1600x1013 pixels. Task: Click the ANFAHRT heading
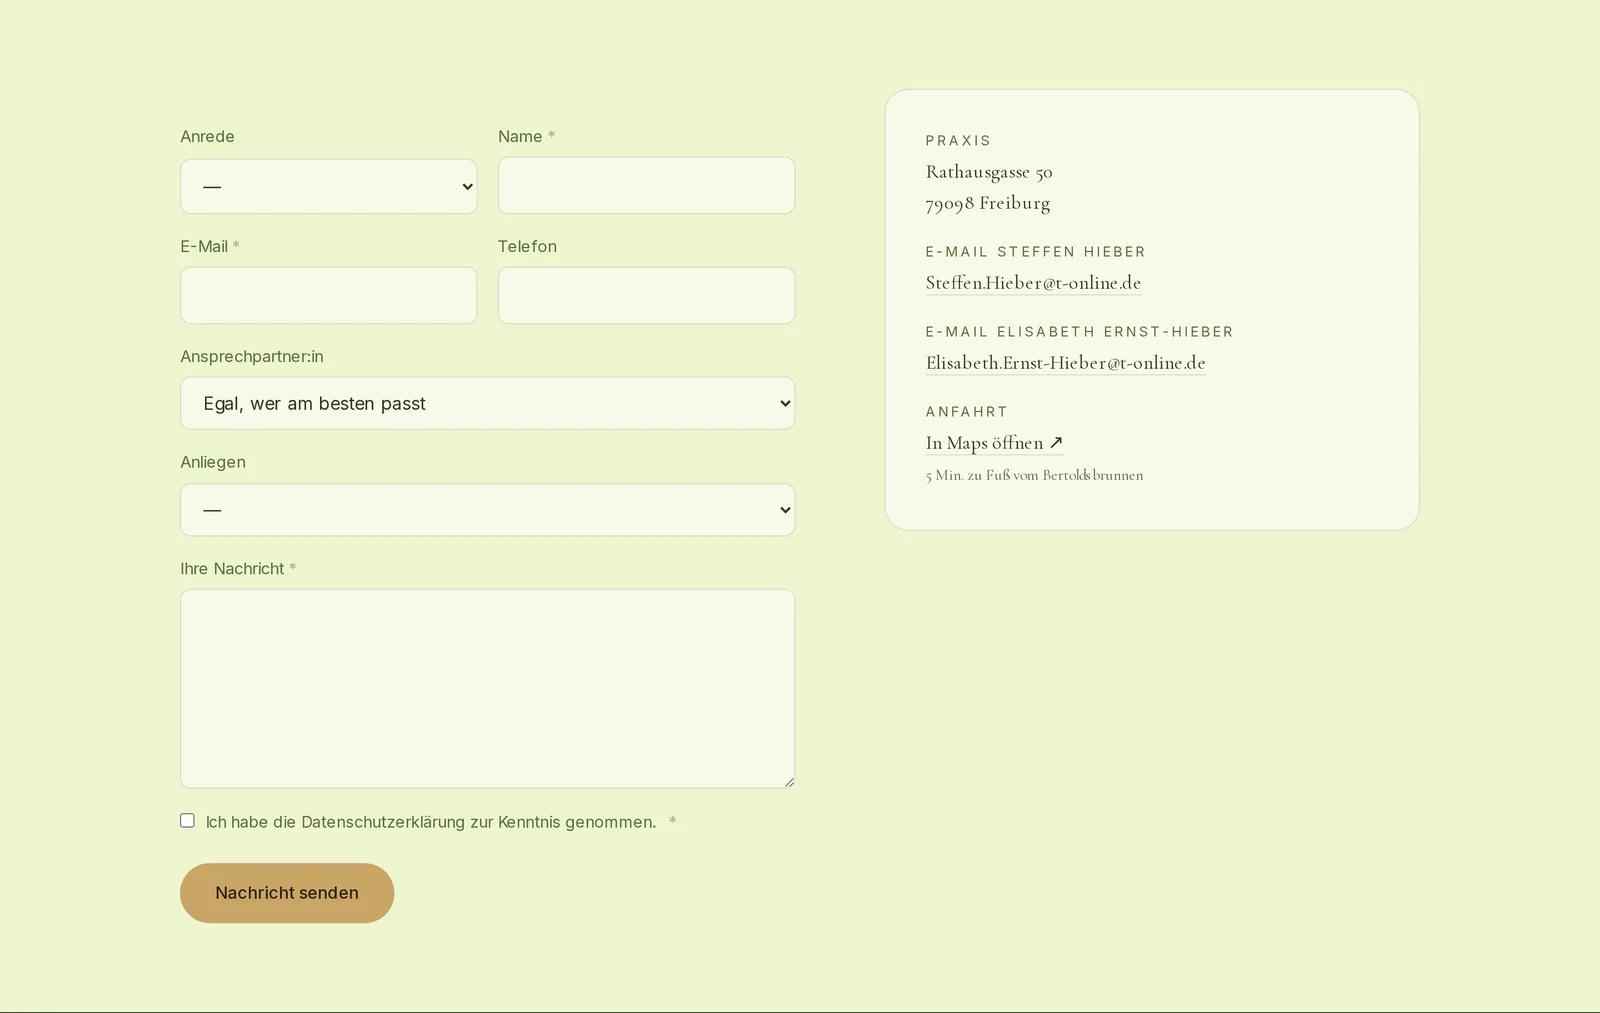[x=966, y=412]
